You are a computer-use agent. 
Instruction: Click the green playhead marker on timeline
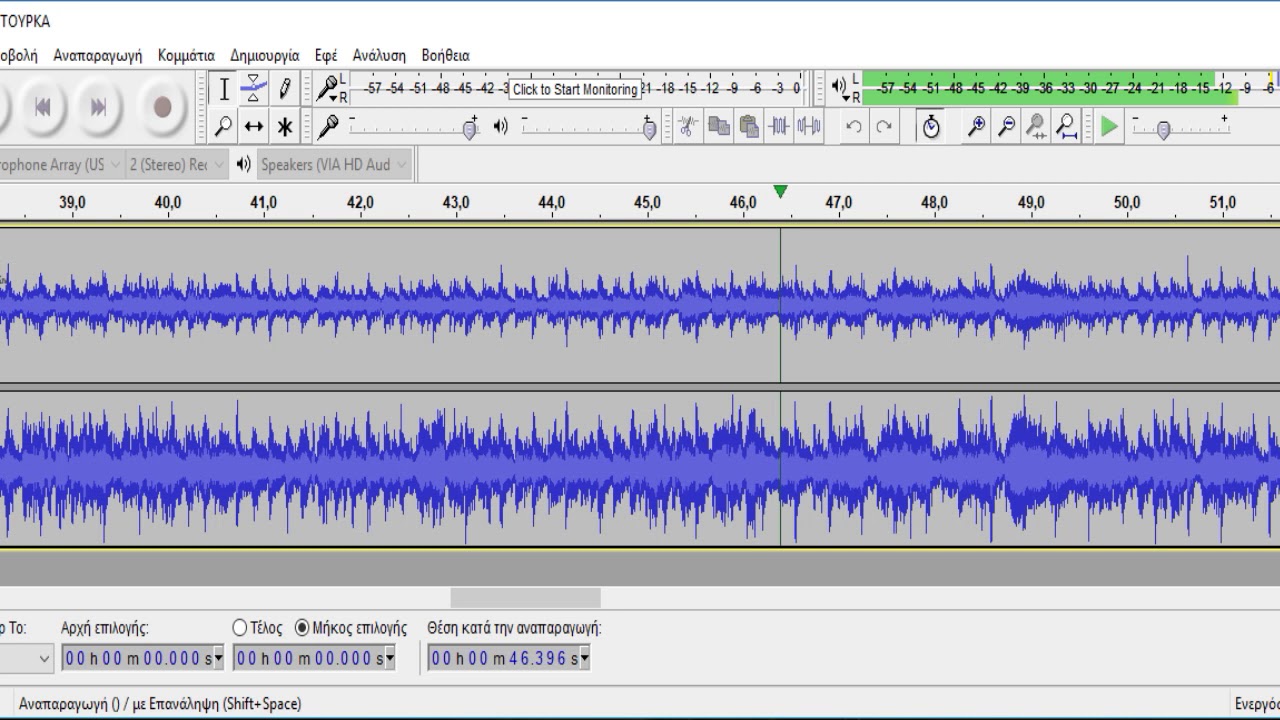point(780,191)
